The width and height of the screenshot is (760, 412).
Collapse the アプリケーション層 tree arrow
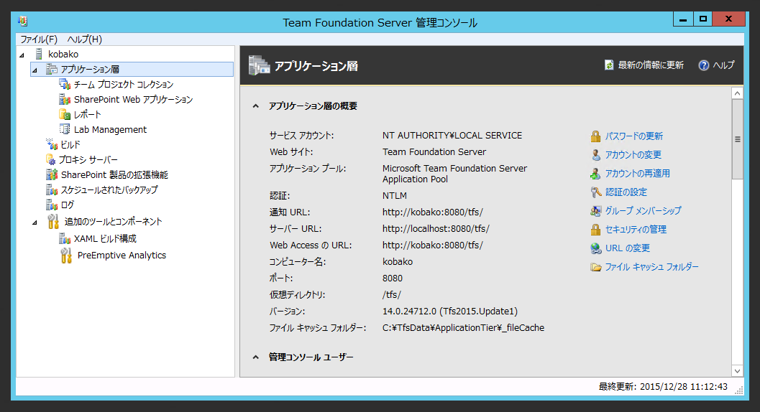(35, 71)
